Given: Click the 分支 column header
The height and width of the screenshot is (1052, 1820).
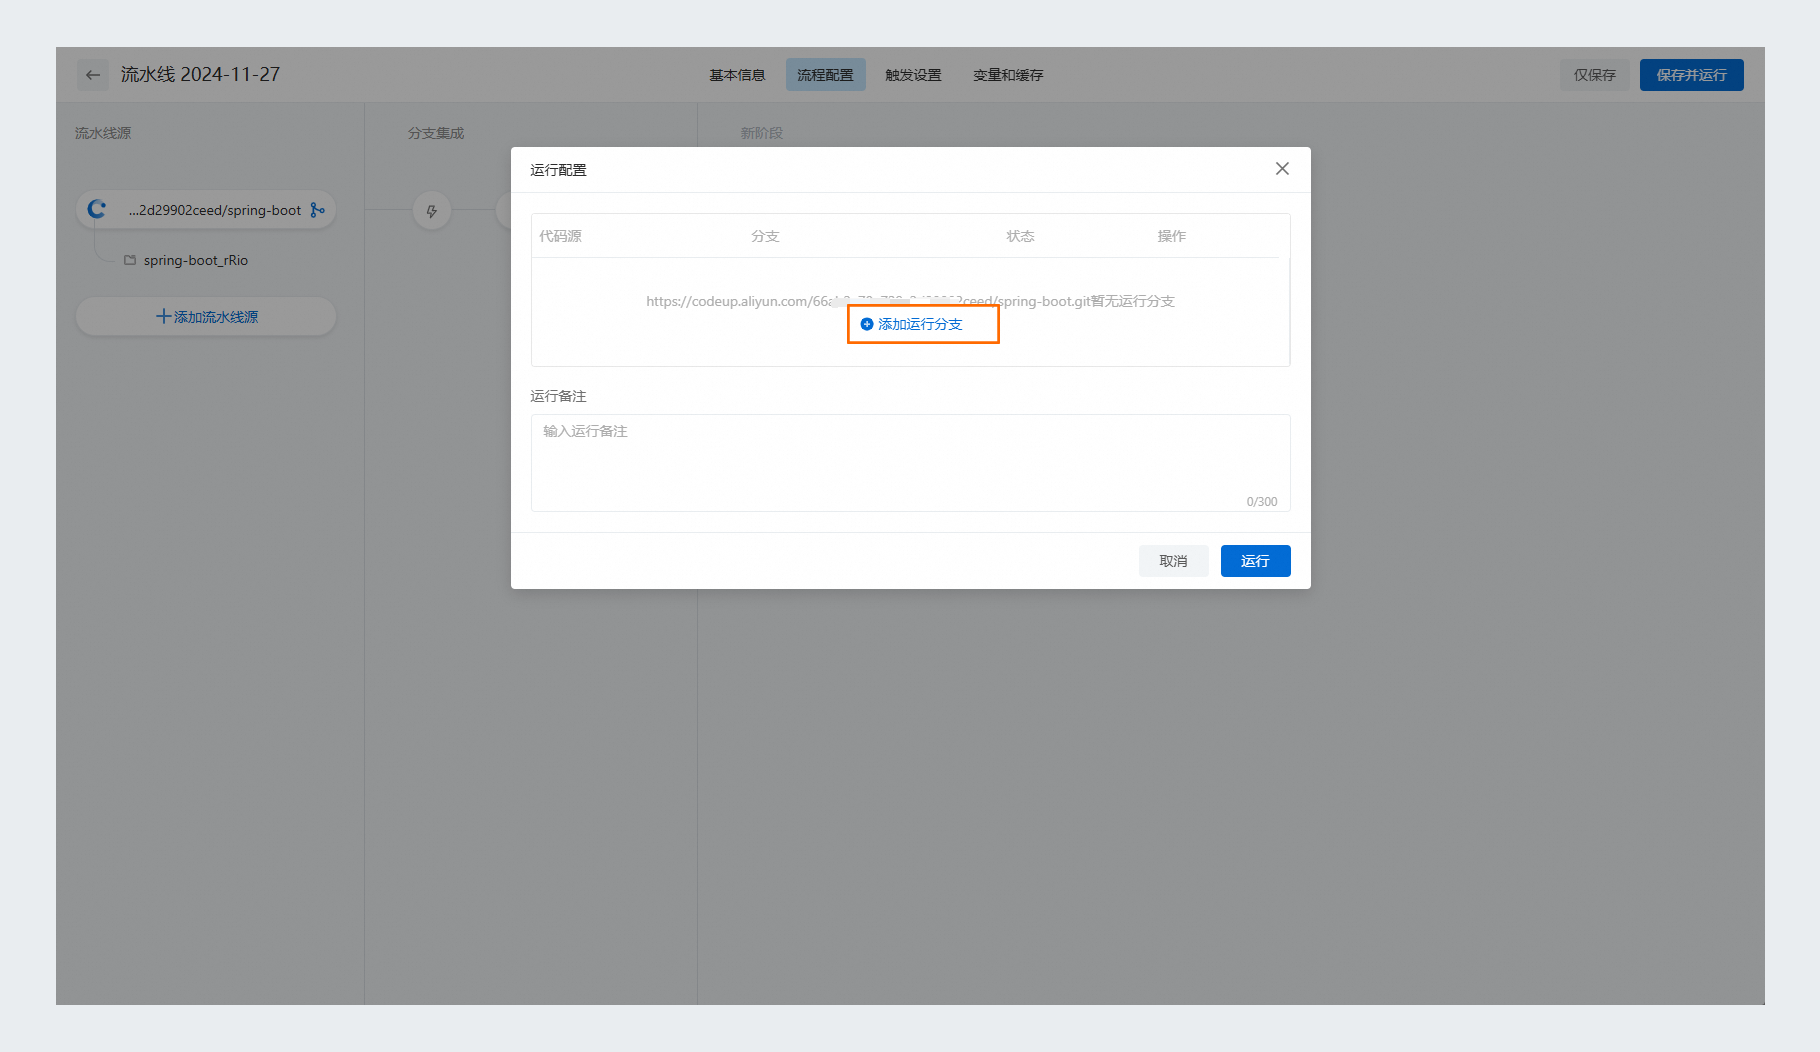Looking at the screenshot, I should [765, 236].
